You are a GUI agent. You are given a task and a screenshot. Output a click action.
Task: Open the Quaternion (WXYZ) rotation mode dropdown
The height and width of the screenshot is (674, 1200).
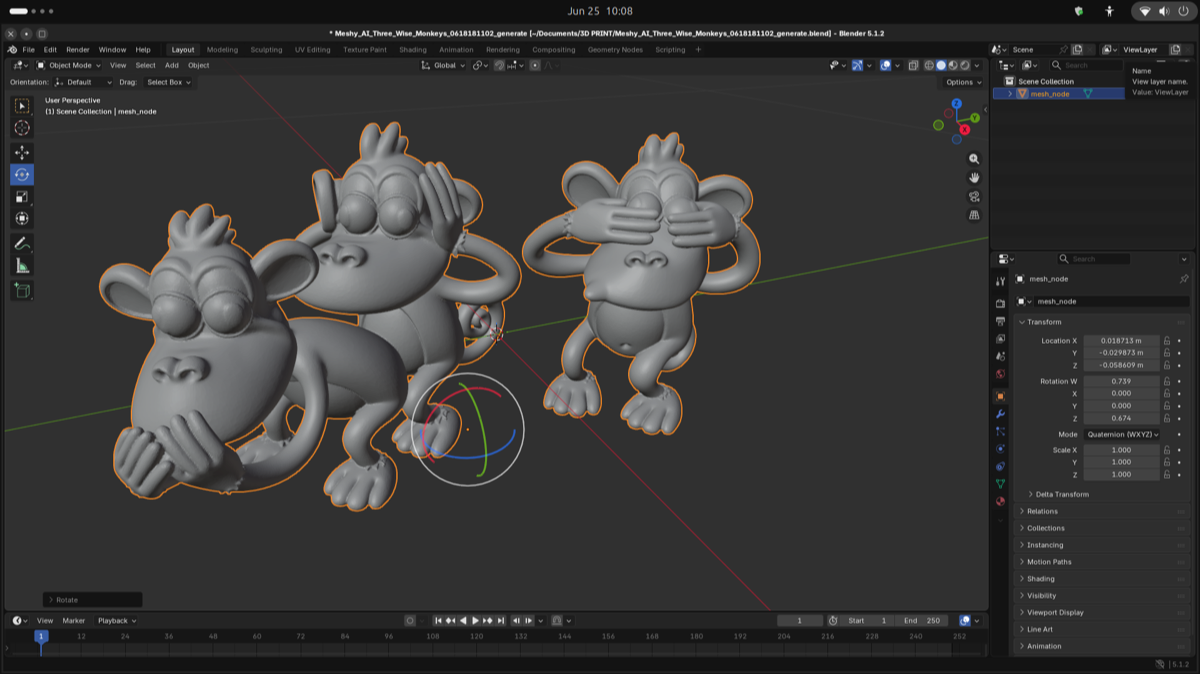(x=1122, y=435)
